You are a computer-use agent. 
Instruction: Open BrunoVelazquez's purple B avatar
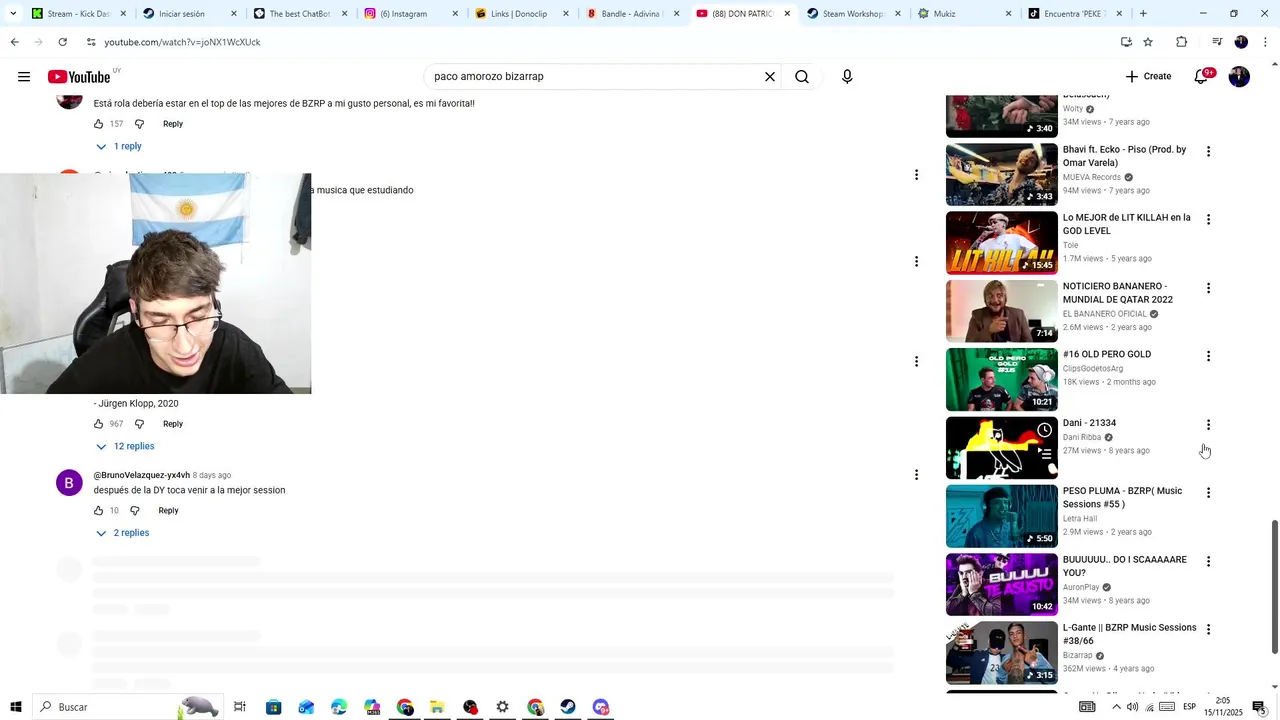[69, 483]
